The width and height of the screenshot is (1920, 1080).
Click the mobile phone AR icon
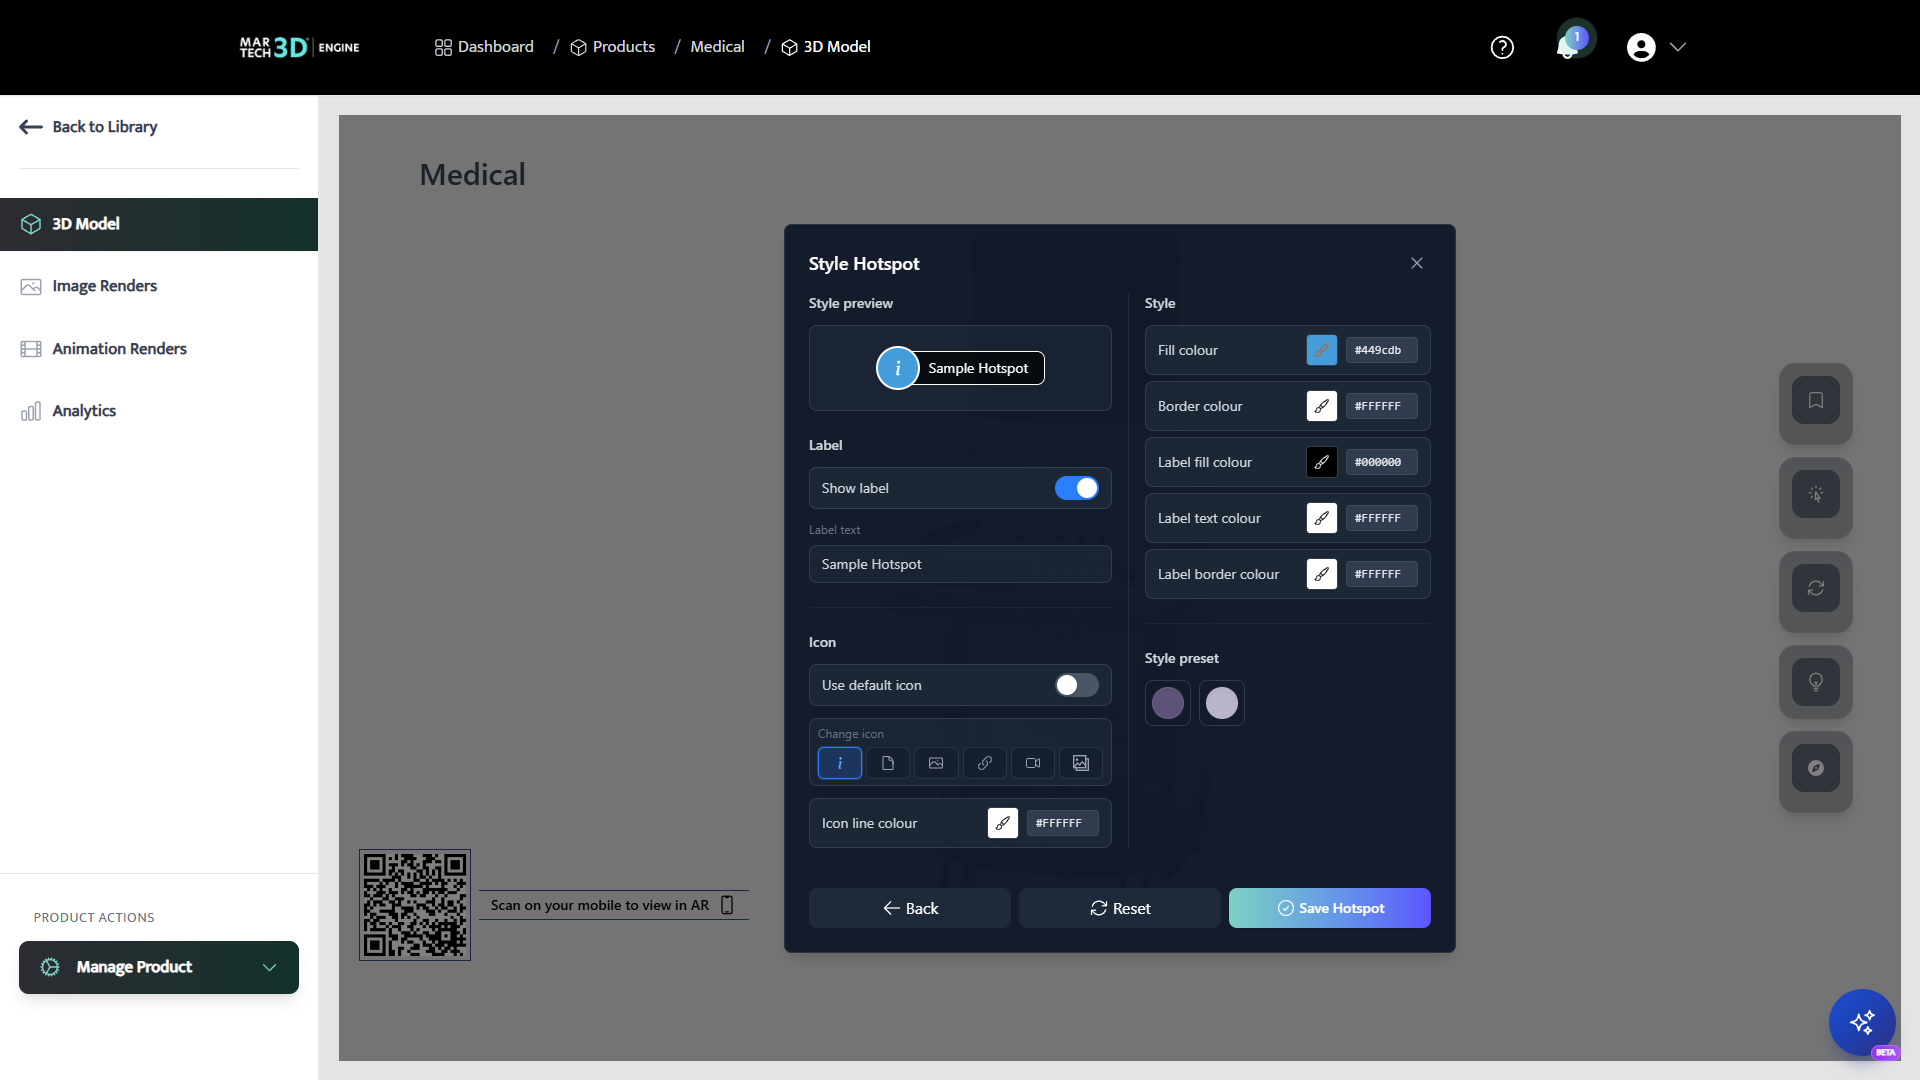point(727,905)
